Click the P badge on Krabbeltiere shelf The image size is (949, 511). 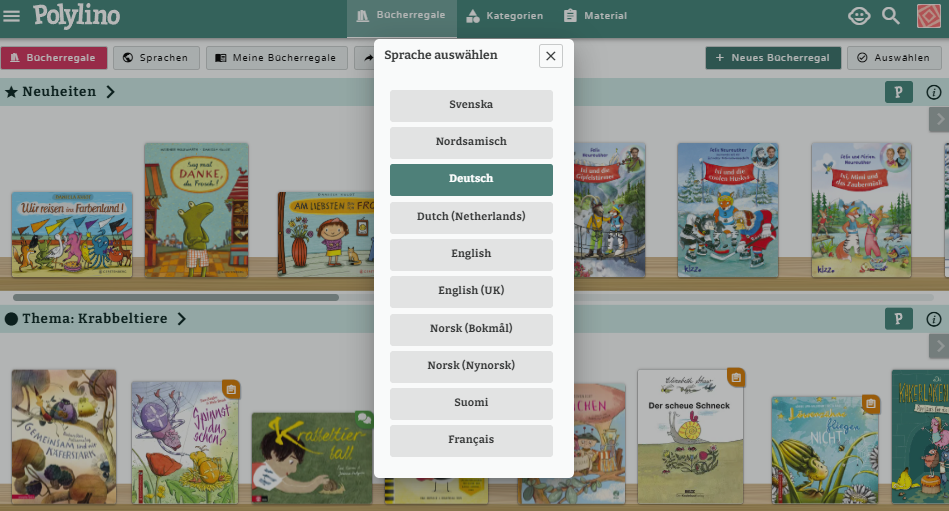898,319
